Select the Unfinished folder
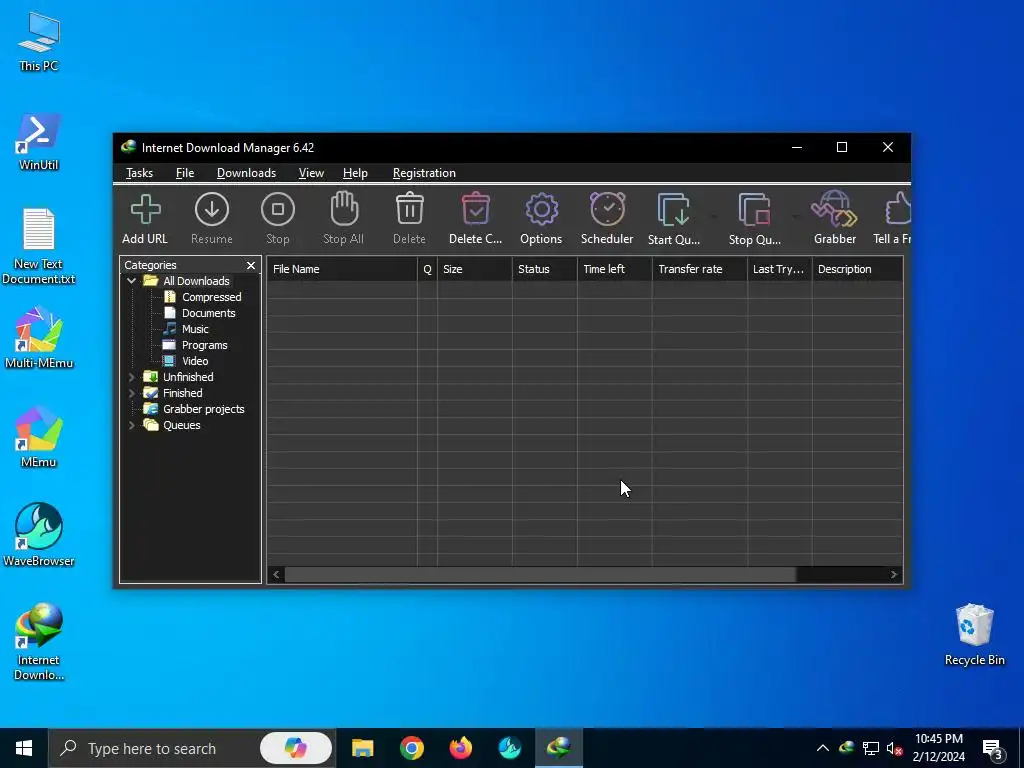Image resolution: width=1024 pixels, height=768 pixels. coord(188,377)
